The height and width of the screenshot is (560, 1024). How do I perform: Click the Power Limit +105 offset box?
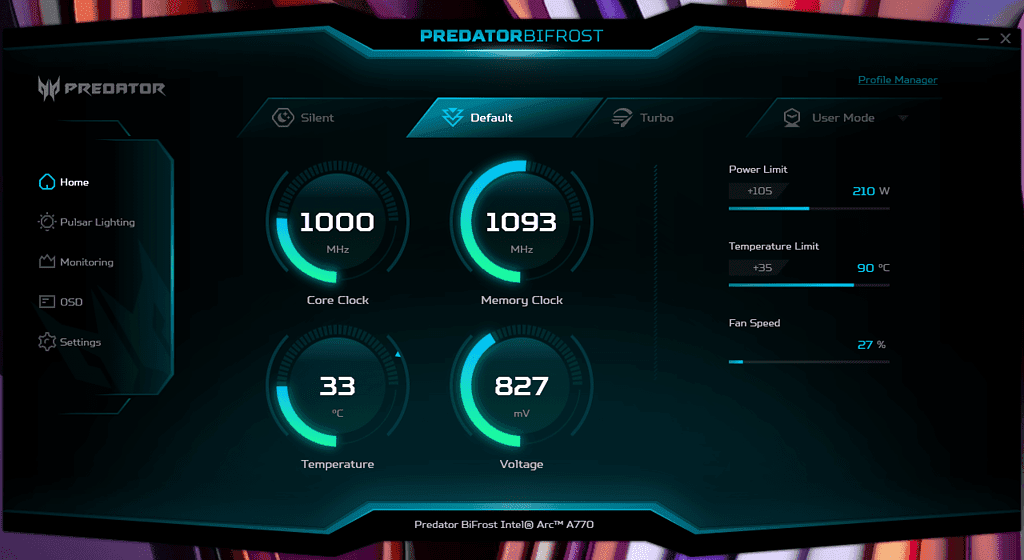pyautogui.click(x=758, y=190)
